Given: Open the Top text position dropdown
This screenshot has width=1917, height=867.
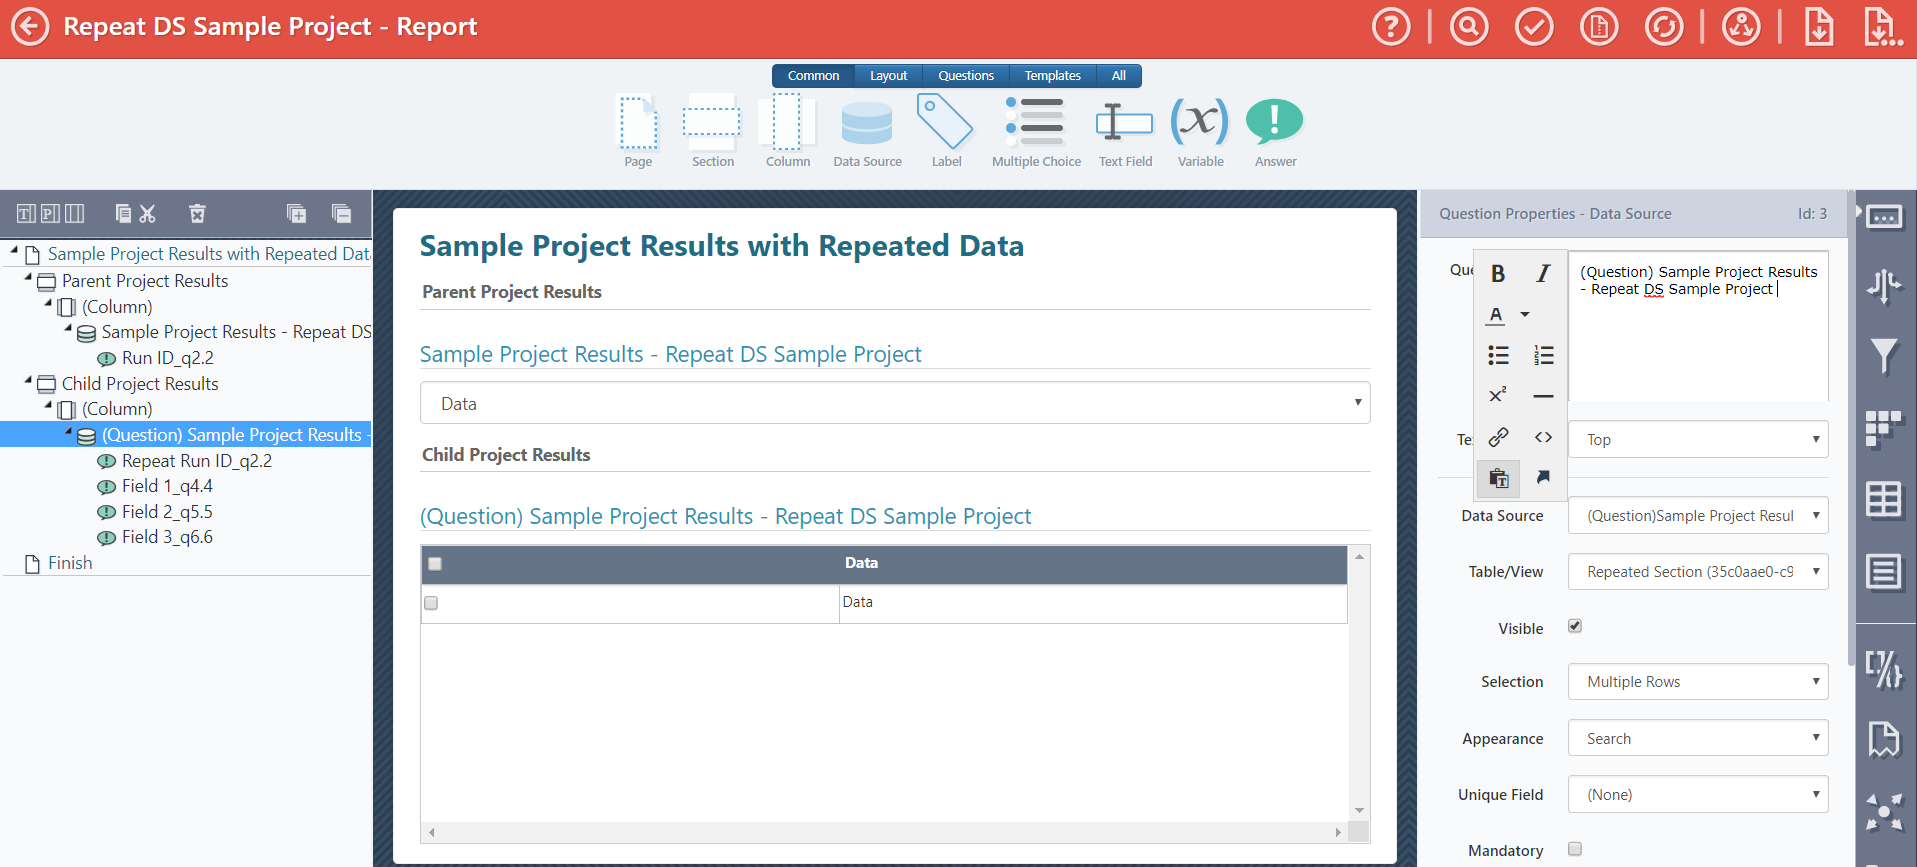Looking at the screenshot, I should [x=1698, y=439].
